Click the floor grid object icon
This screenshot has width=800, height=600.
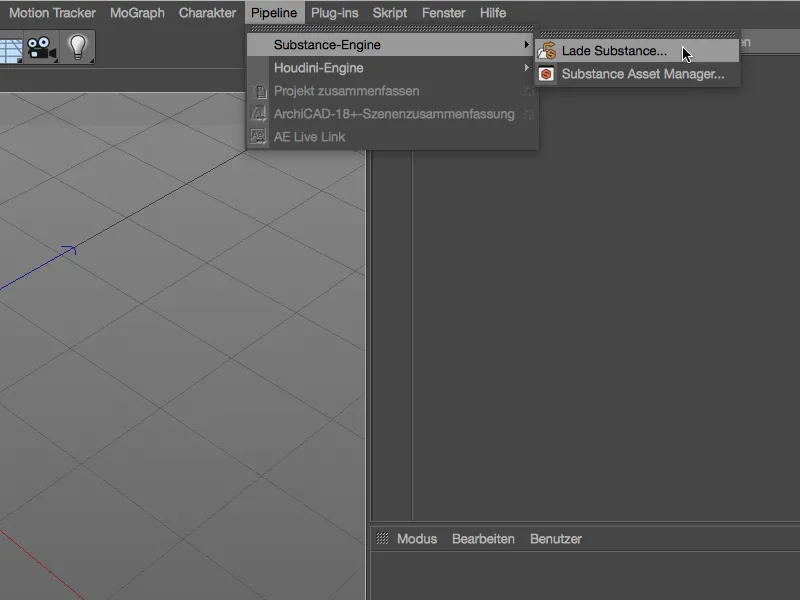(x=11, y=48)
